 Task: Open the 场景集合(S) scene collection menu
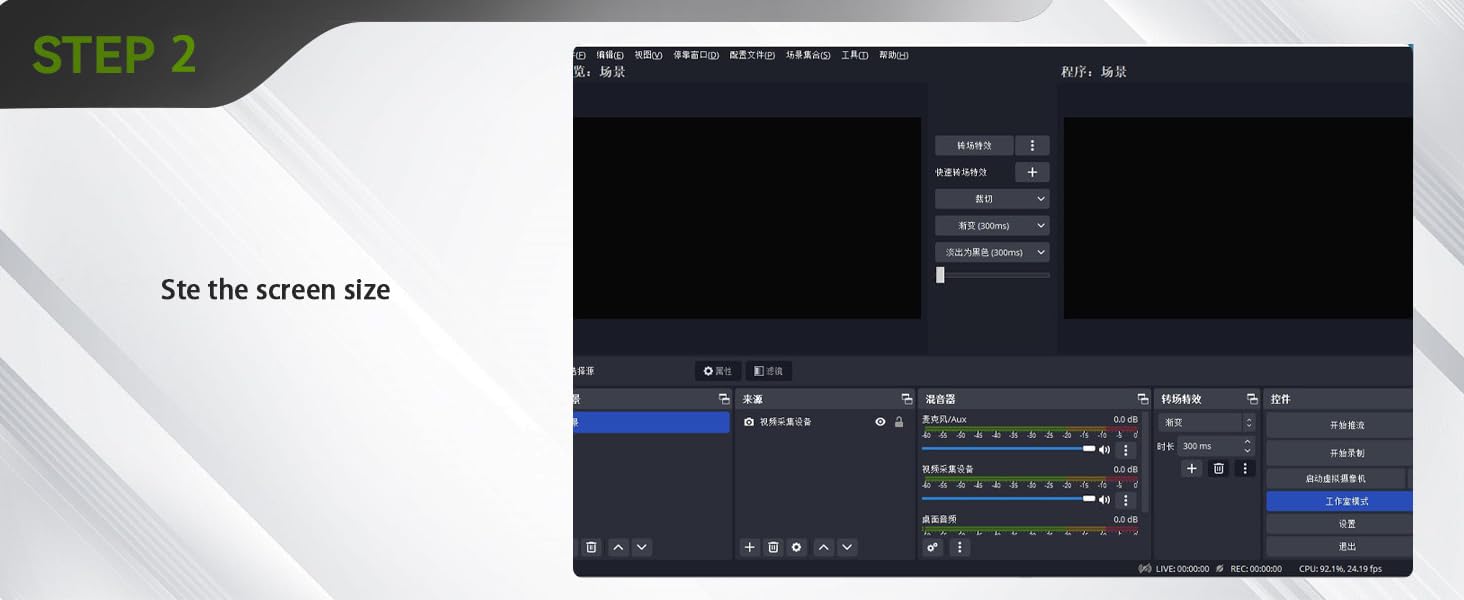click(x=808, y=55)
